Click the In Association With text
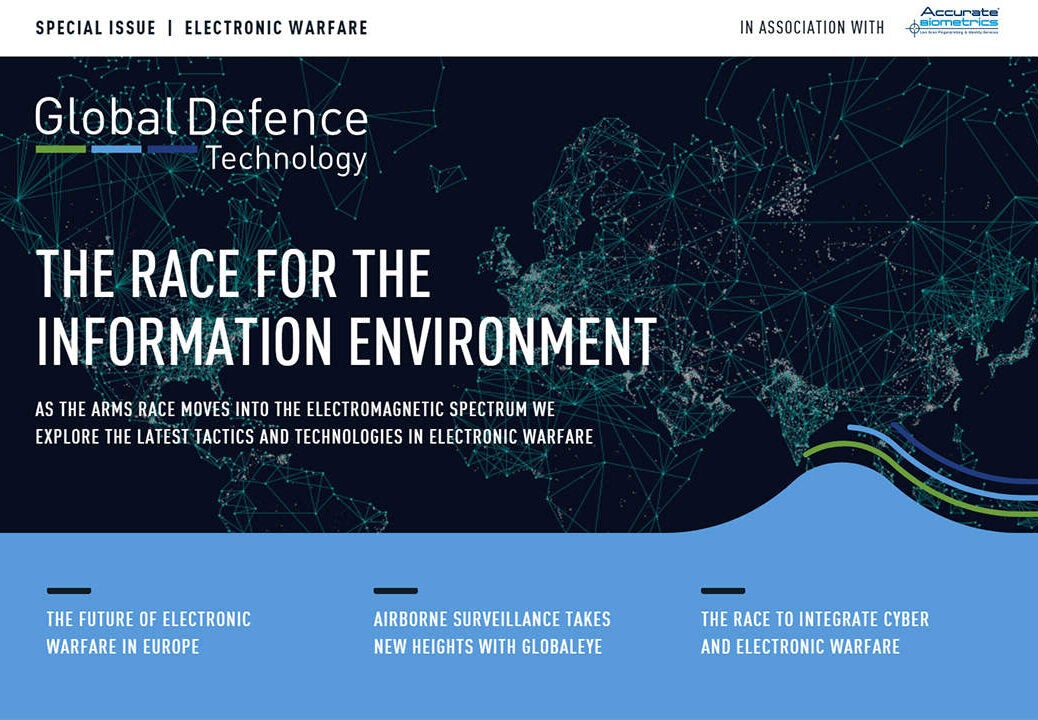Viewport: 1038px width, 720px height. pos(812,28)
